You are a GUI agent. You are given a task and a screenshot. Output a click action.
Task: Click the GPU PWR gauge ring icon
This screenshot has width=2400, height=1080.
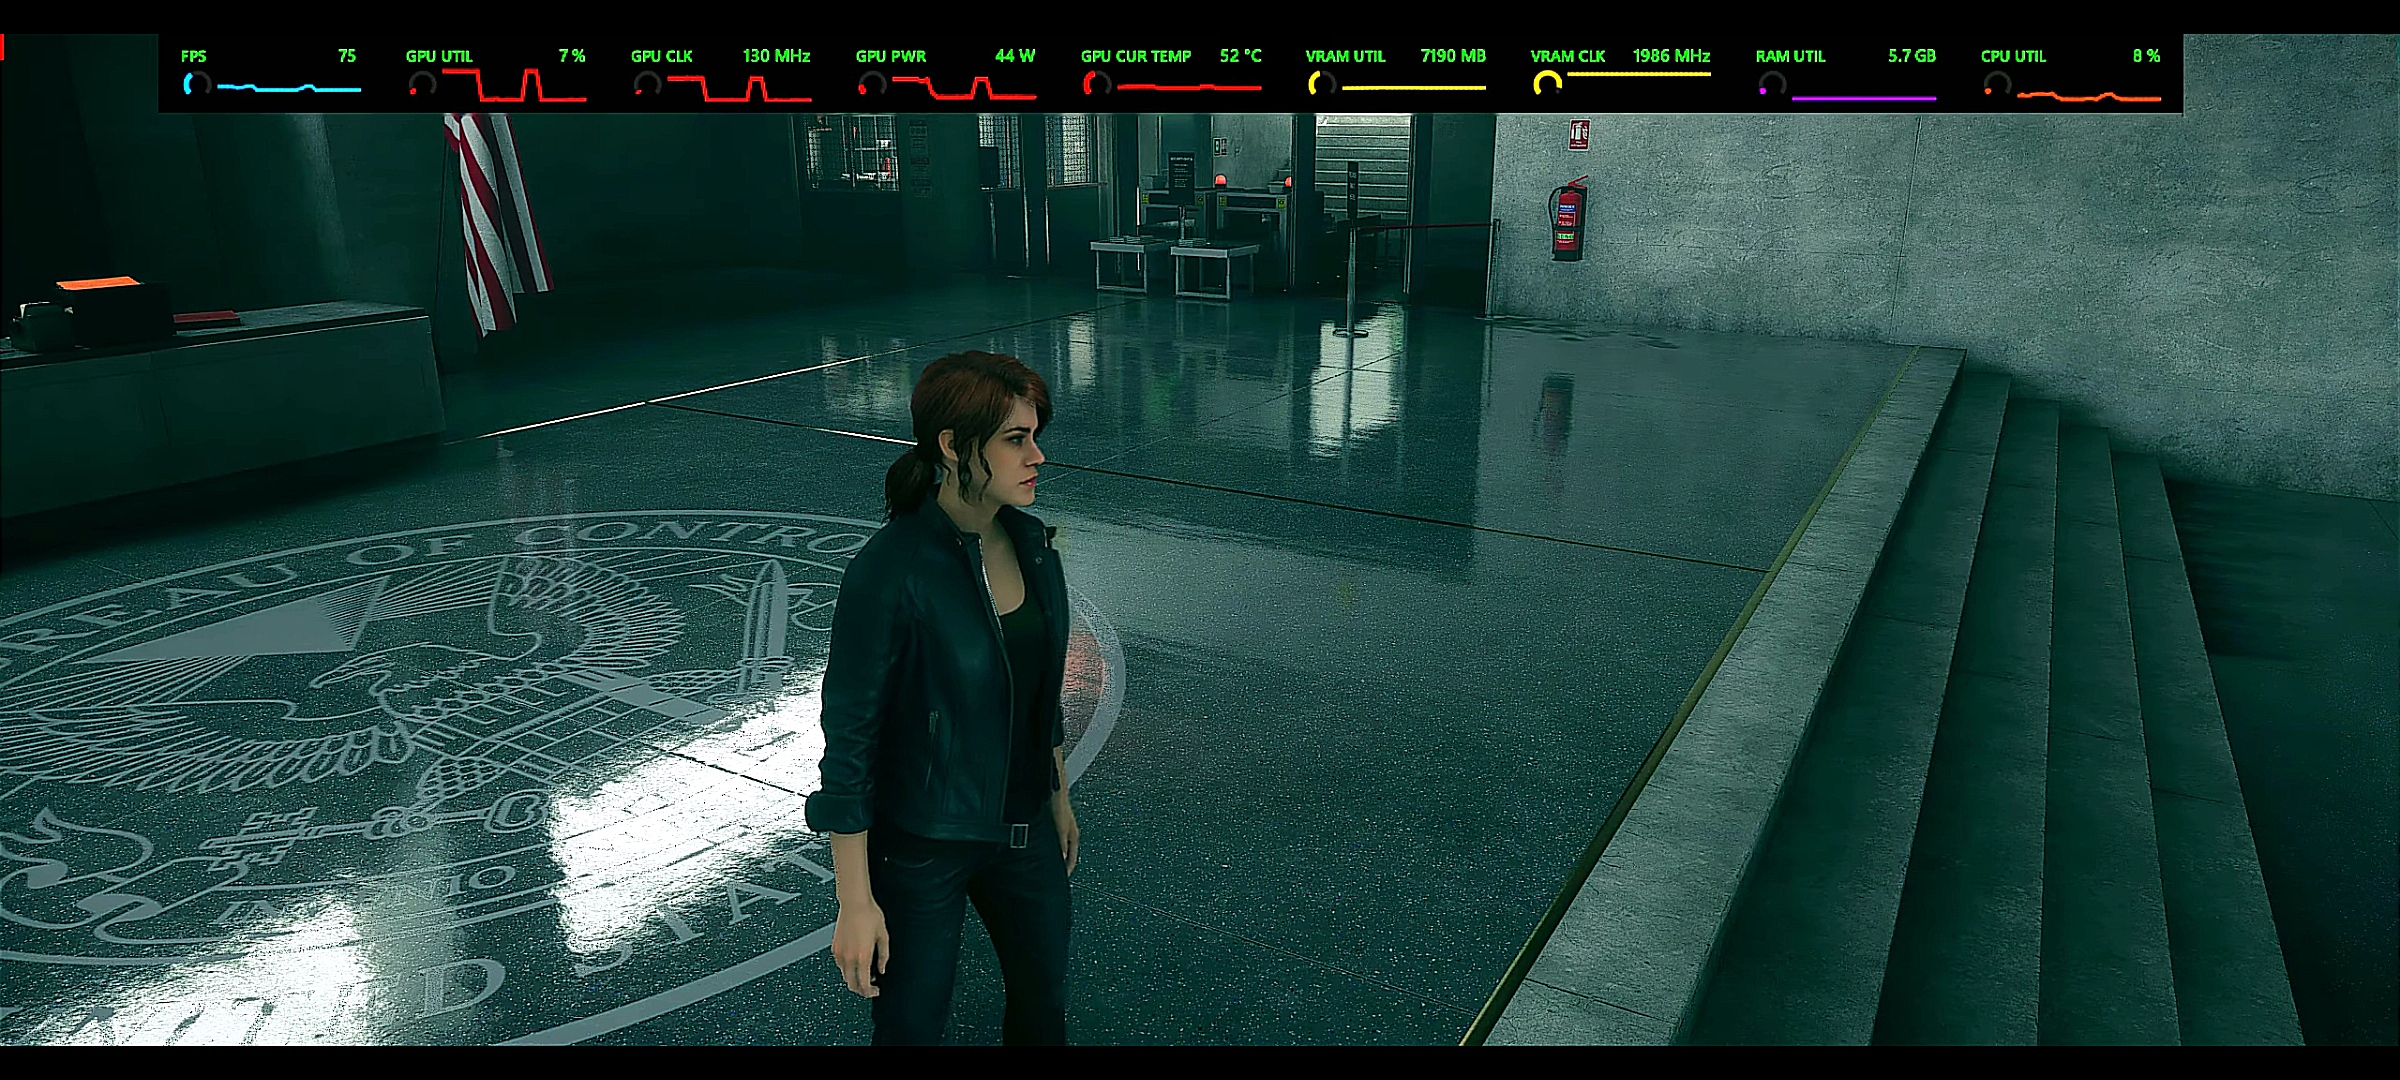tap(871, 85)
